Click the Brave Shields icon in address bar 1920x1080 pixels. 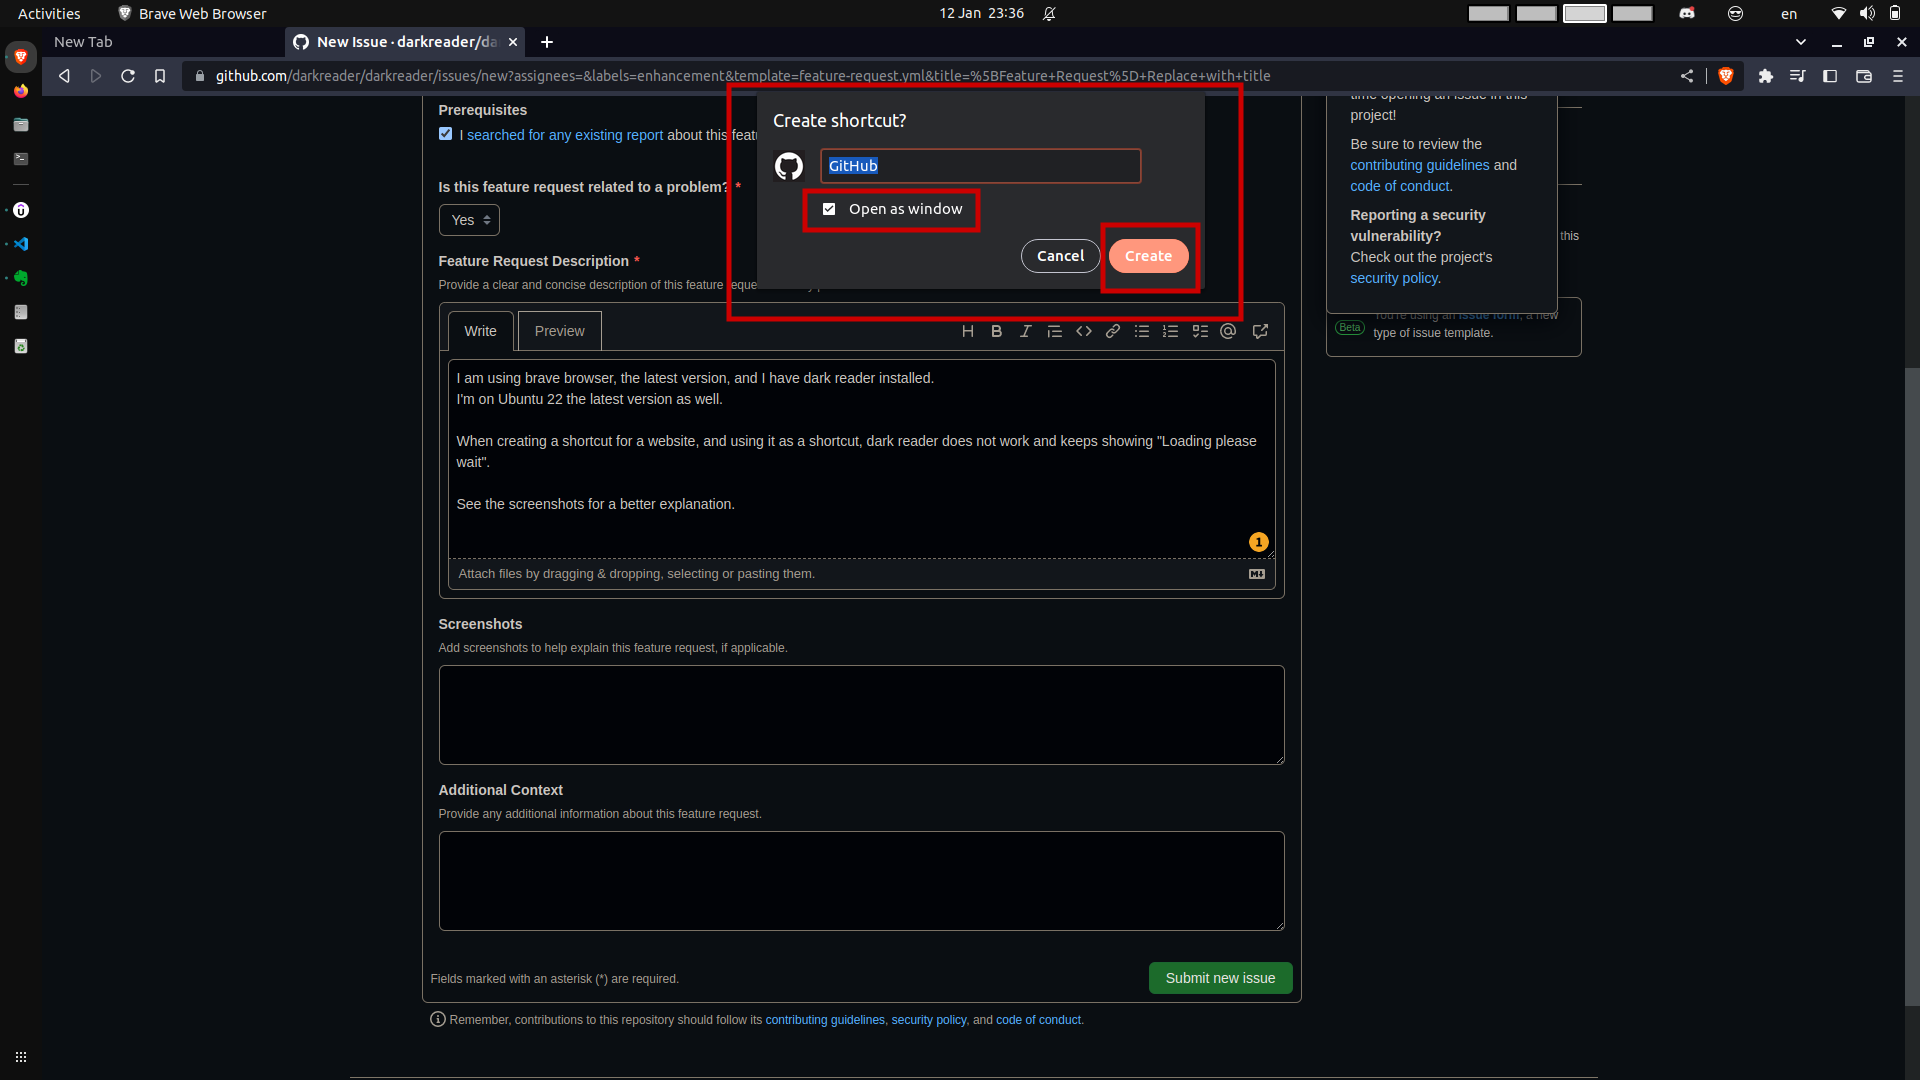click(x=1725, y=76)
